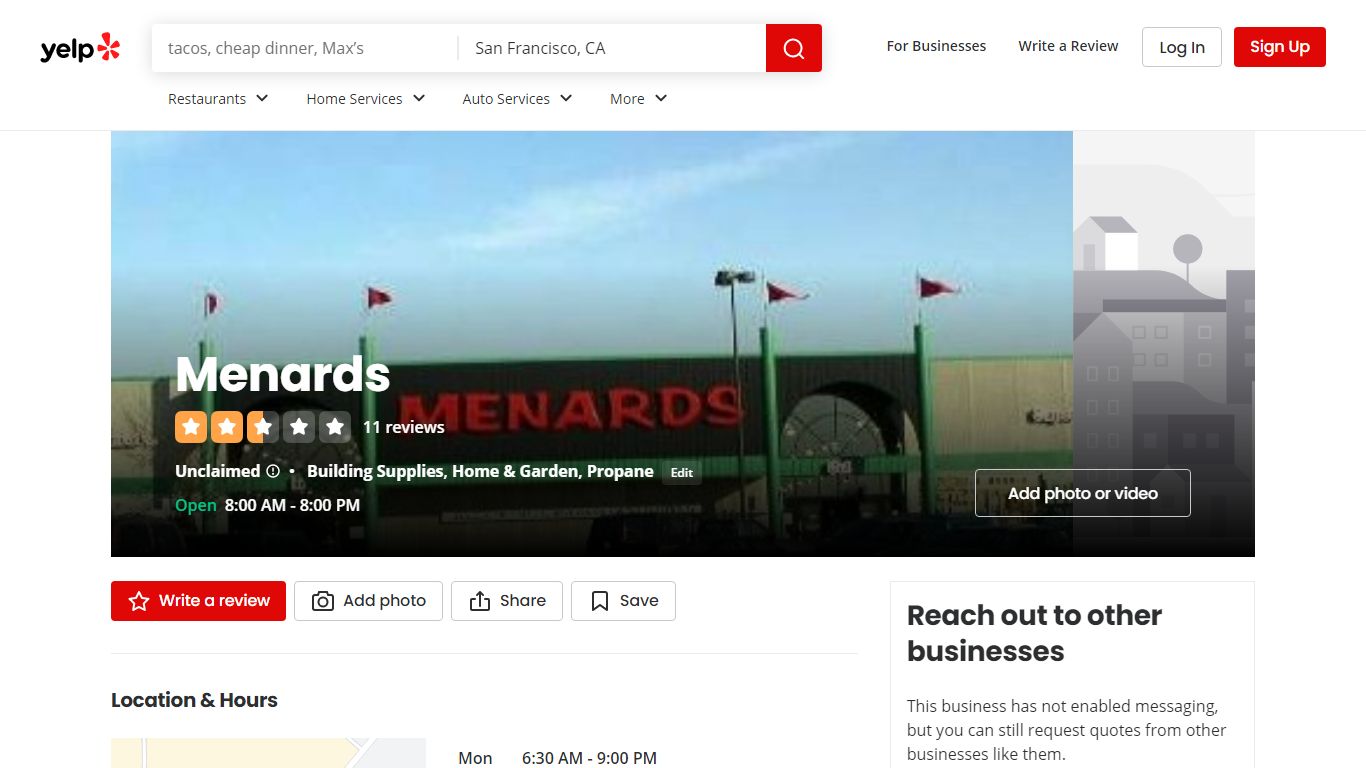1366x768 pixels.
Task: Click the Mon 6:30 AM - 9:00 PM row
Action: tap(557, 758)
